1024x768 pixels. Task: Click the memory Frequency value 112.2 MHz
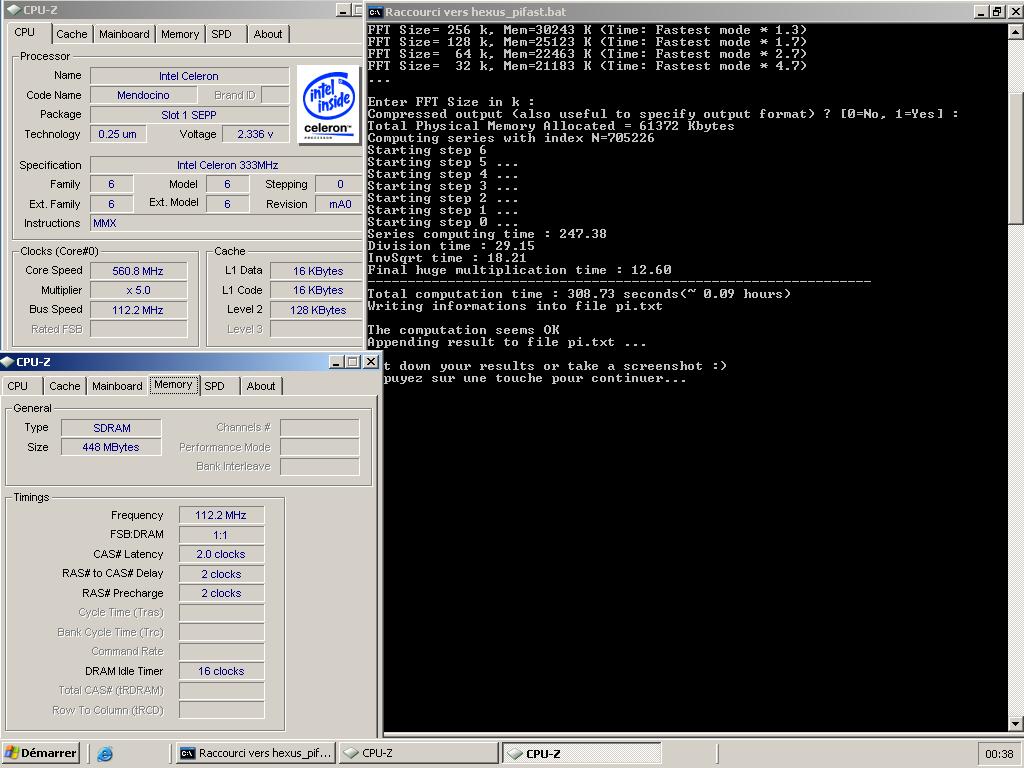coord(221,515)
